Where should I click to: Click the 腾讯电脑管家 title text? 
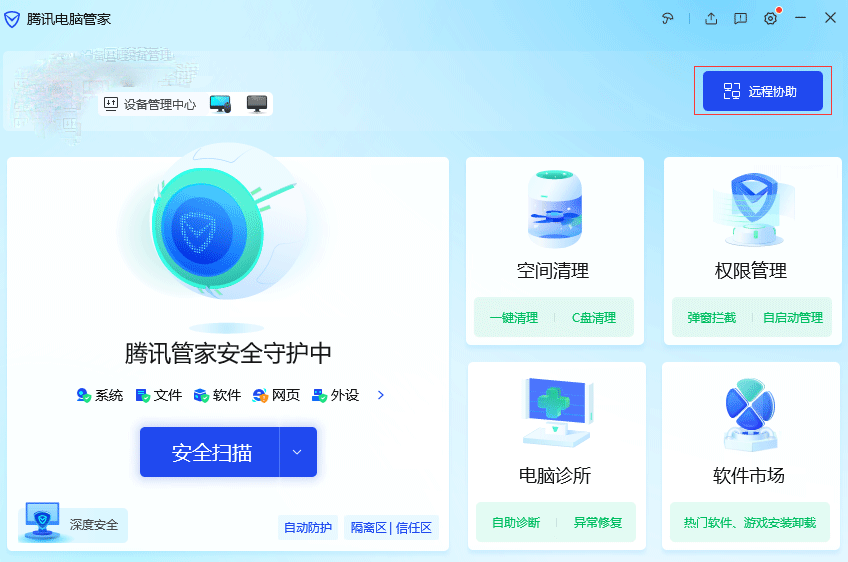click(x=69, y=19)
